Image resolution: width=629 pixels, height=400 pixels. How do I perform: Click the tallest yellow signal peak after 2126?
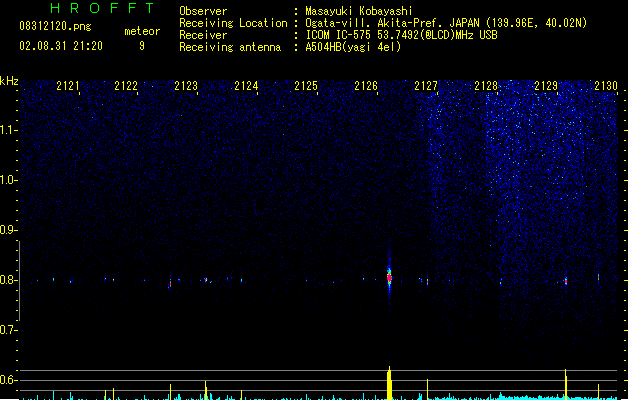389,383
